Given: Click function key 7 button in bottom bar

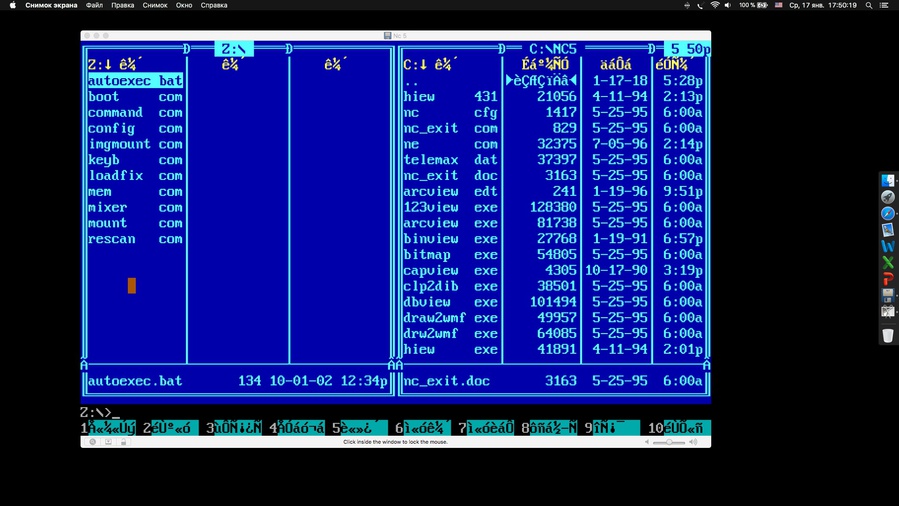Looking at the screenshot, I should [x=486, y=427].
